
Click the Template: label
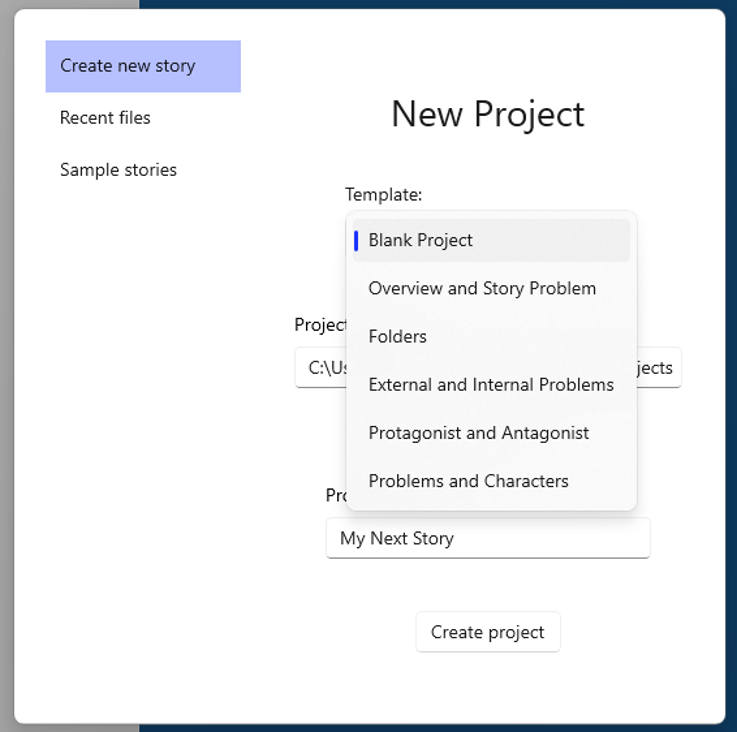(384, 194)
